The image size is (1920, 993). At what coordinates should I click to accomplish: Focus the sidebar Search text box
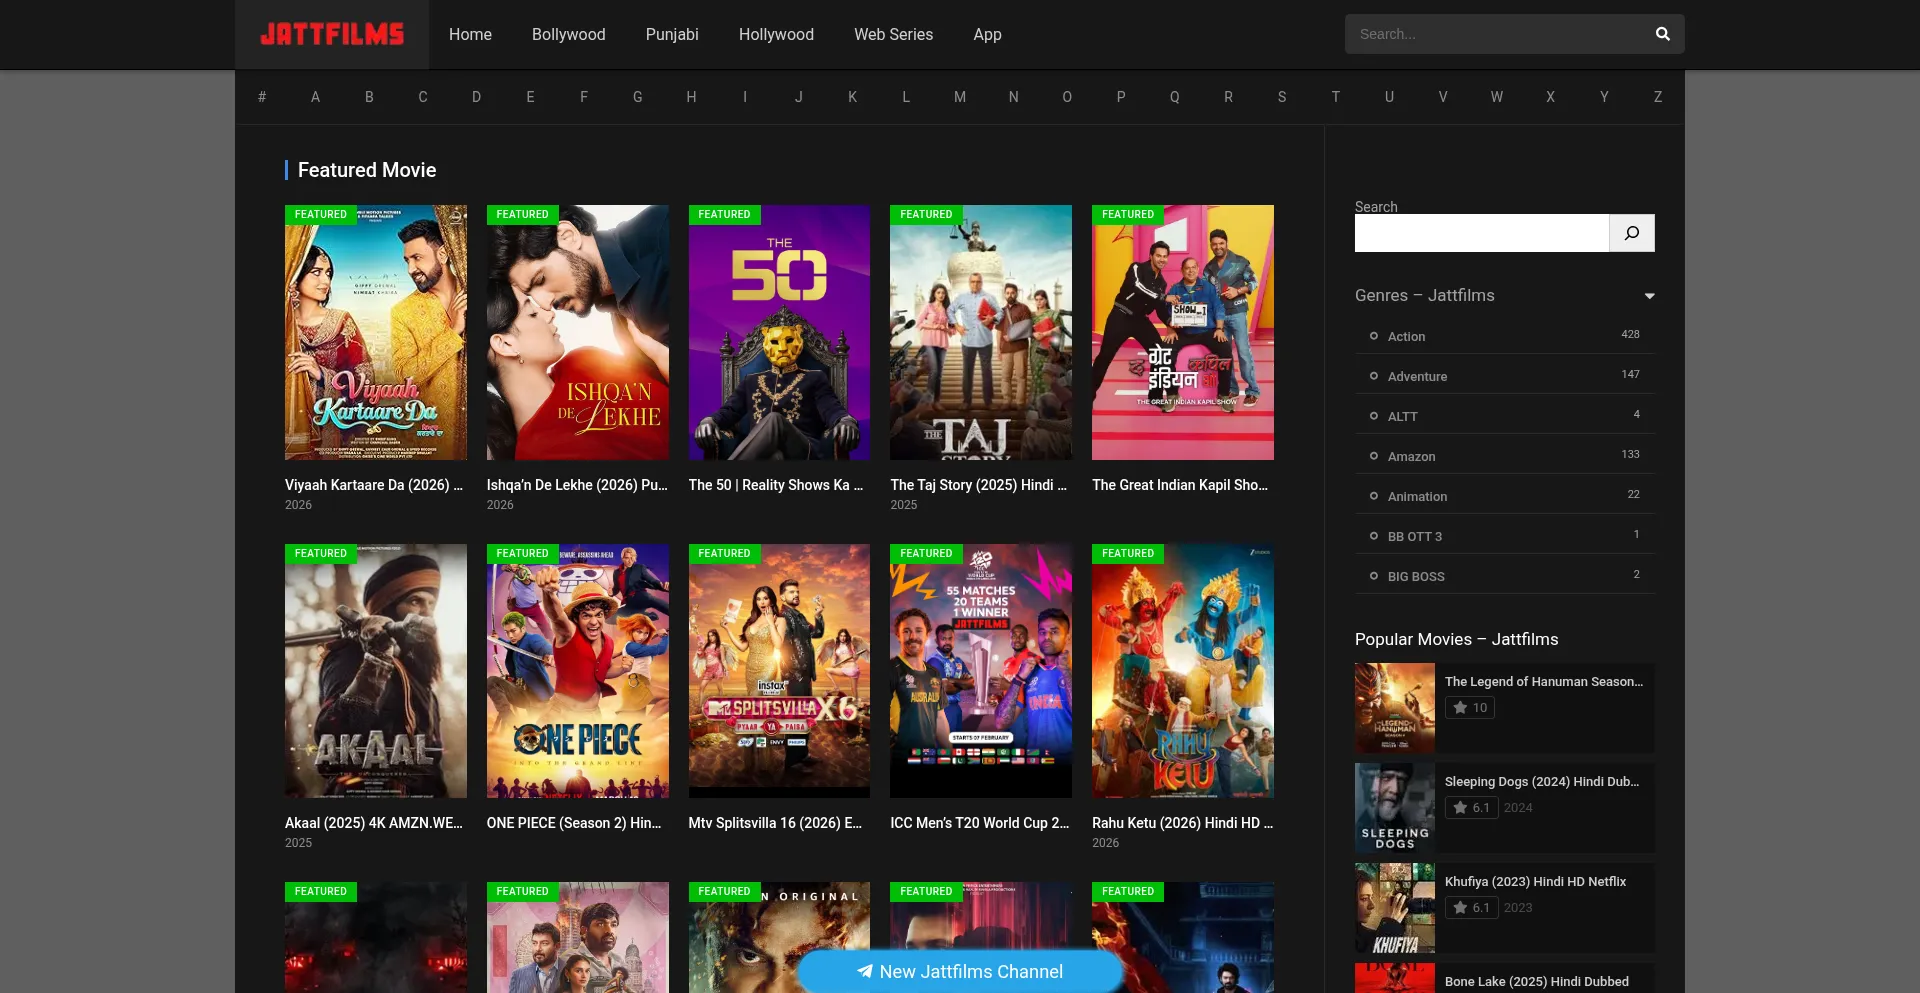pyautogui.click(x=1482, y=233)
